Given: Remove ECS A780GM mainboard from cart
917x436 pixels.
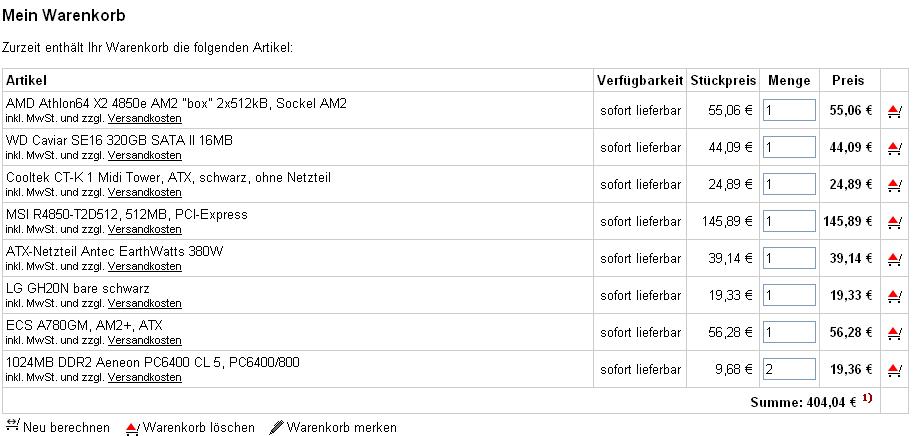Looking at the screenshot, I should point(894,333).
